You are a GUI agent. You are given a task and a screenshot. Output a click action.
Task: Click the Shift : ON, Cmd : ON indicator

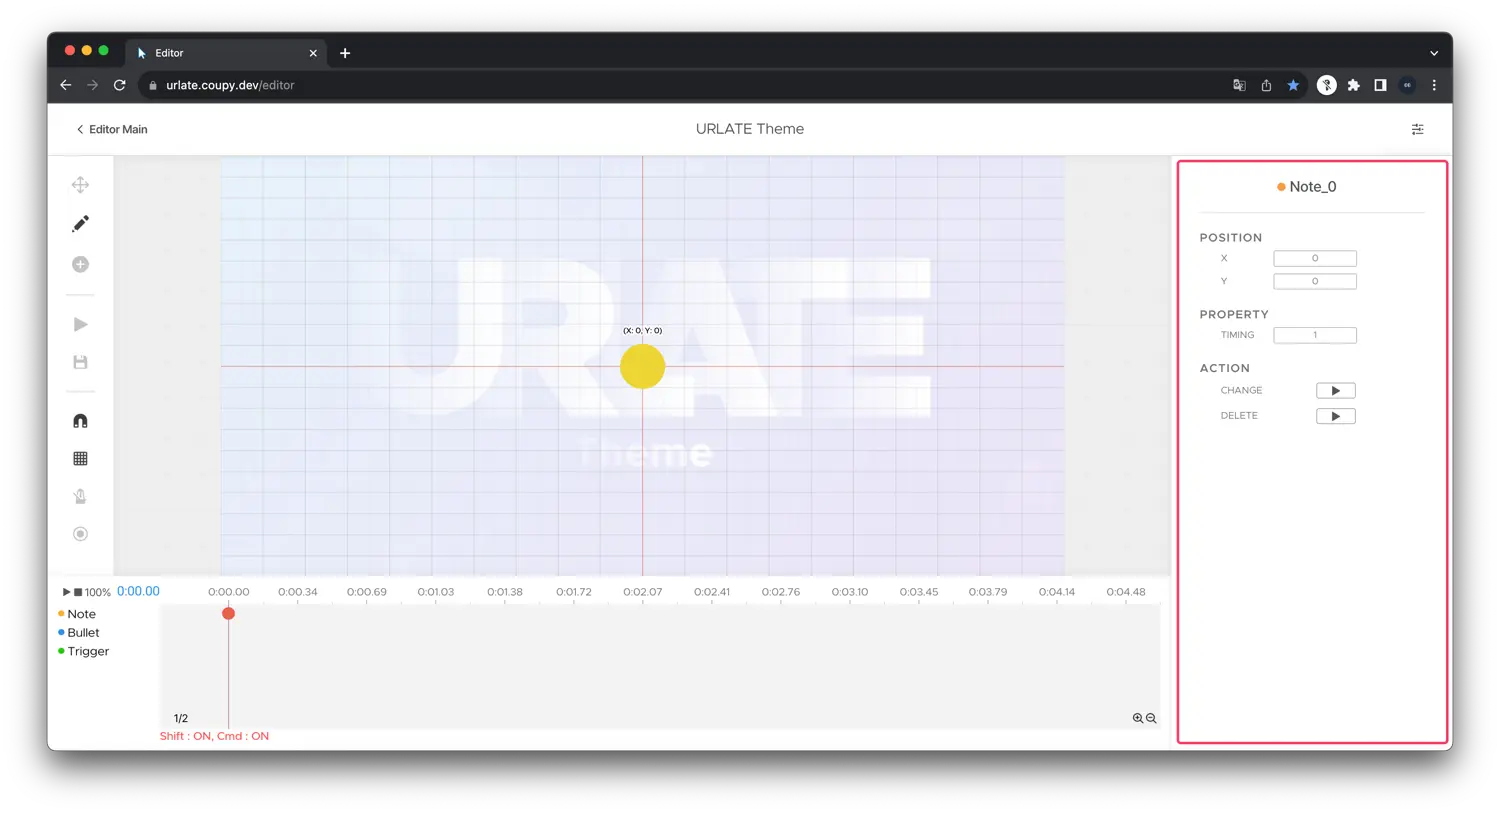click(x=214, y=736)
